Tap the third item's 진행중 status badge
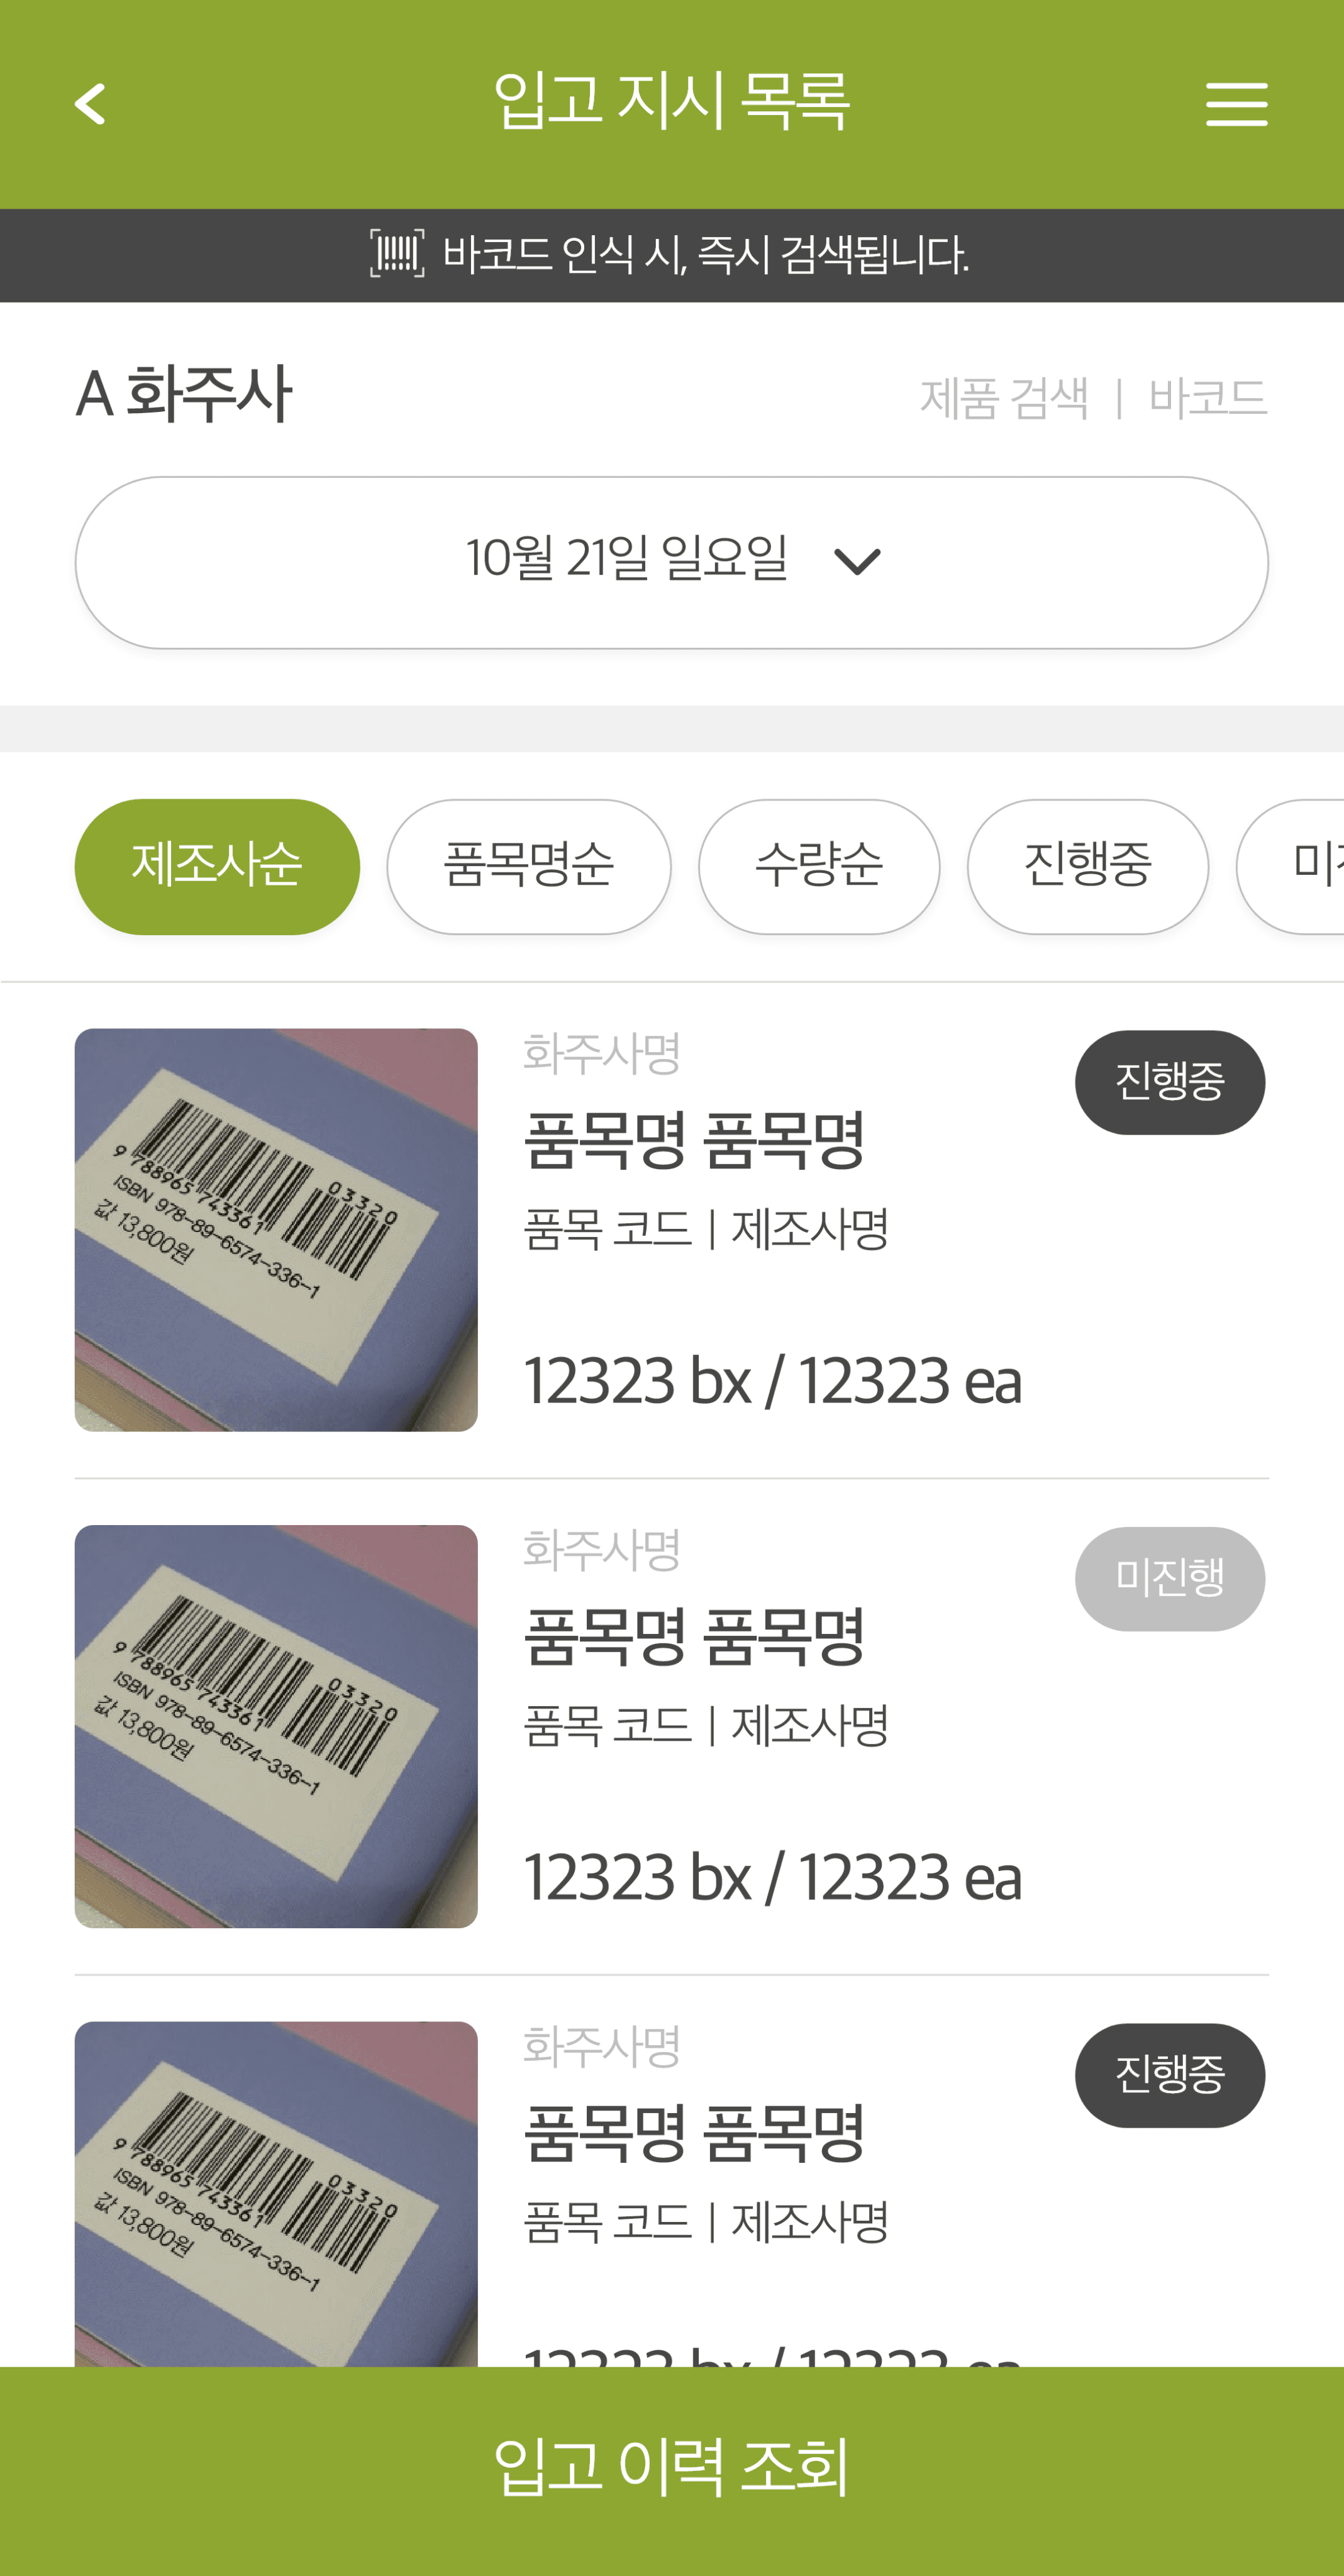Image resolution: width=1344 pixels, height=2576 pixels. click(x=1169, y=2075)
